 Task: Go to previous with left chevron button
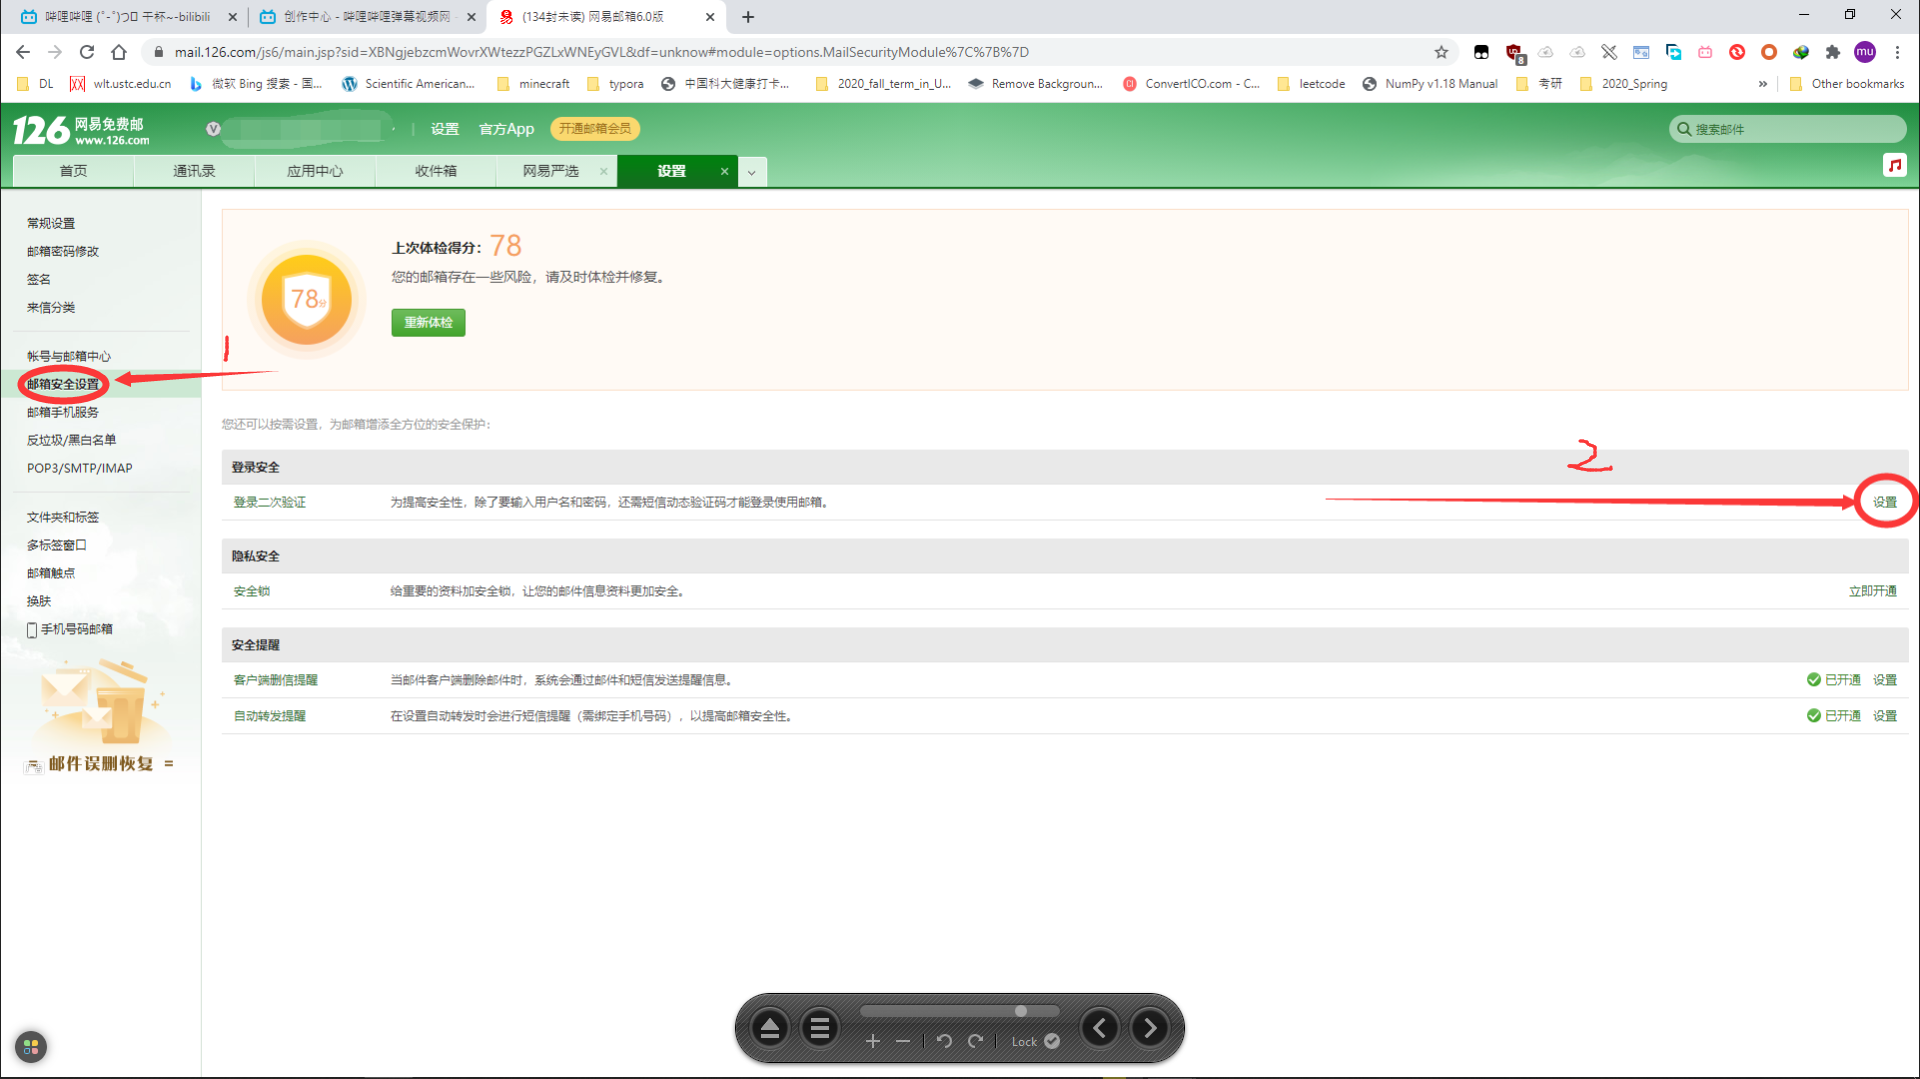click(1100, 1028)
